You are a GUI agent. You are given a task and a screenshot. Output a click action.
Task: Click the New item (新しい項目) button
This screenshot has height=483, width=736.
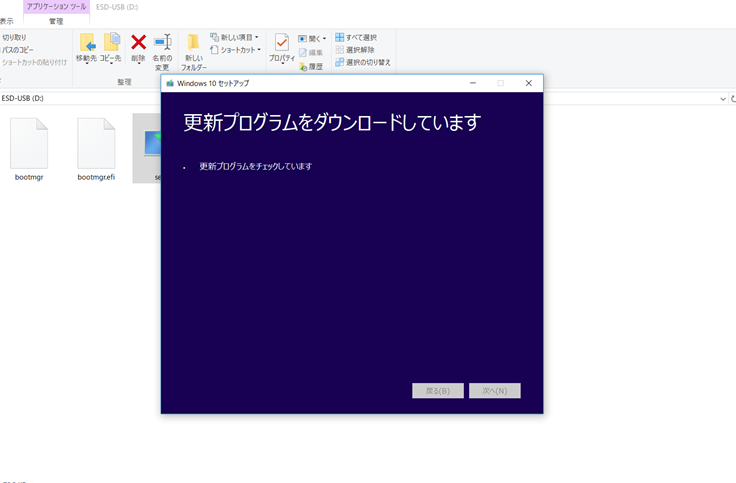click(234, 37)
